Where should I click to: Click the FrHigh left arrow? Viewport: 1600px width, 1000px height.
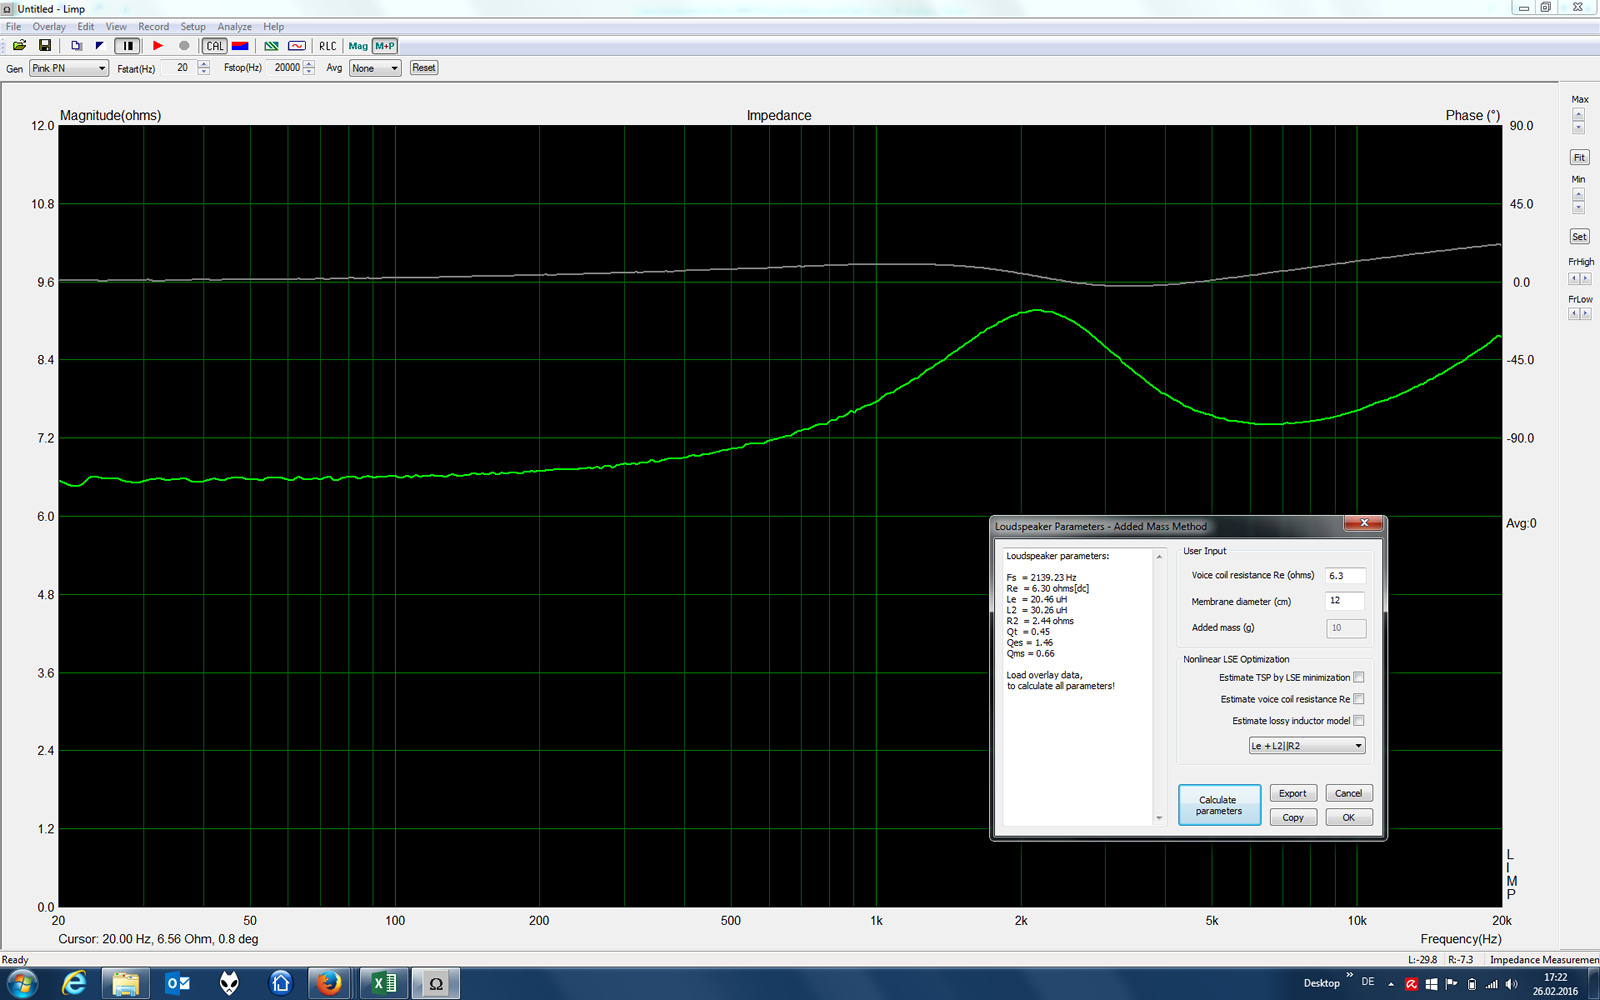coord(1573,278)
